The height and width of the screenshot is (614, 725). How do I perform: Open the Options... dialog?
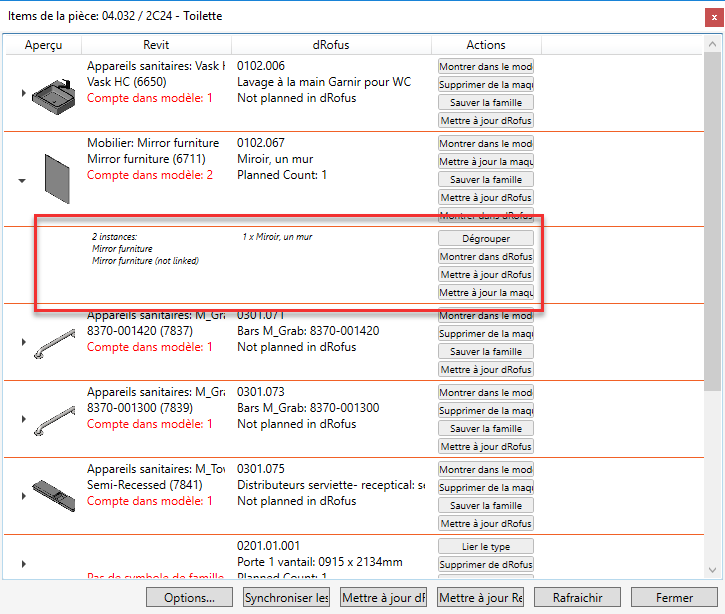190,598
